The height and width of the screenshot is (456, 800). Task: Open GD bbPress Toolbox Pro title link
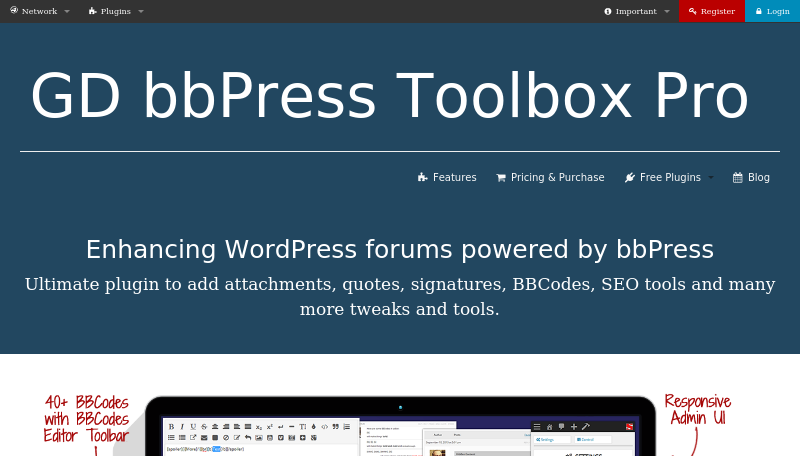pyautogui.click(x=389, y=95)
